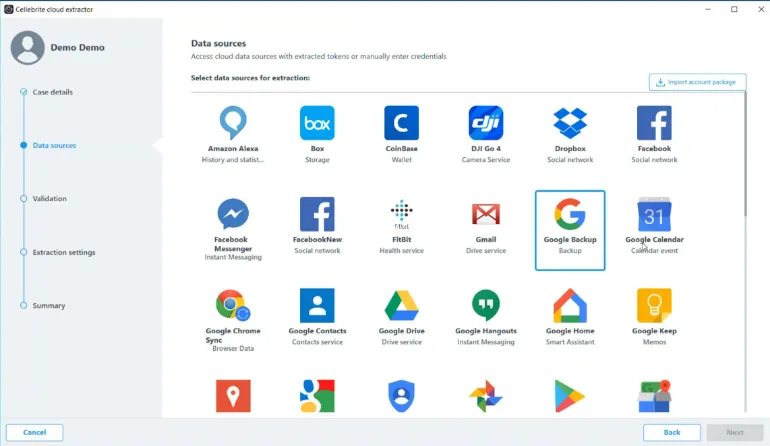
Task: Go back with the Back button
Action: click(672, 432)
